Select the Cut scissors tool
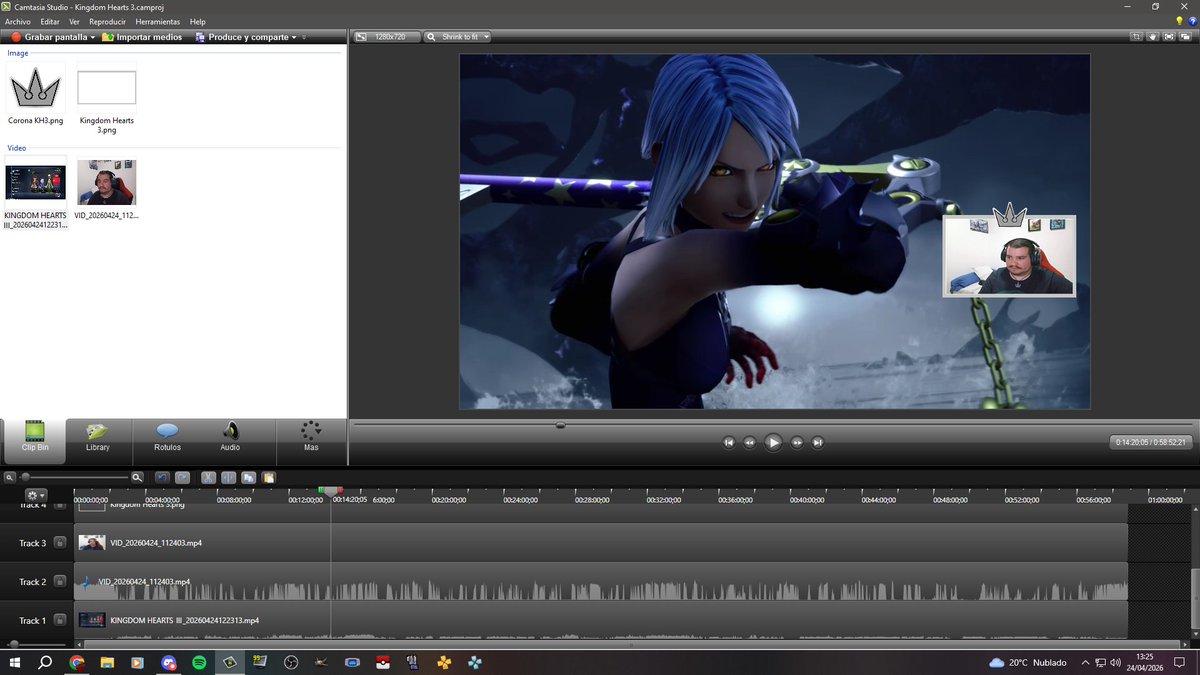Viewport: 1200px width, 675px height. point(209,478)
